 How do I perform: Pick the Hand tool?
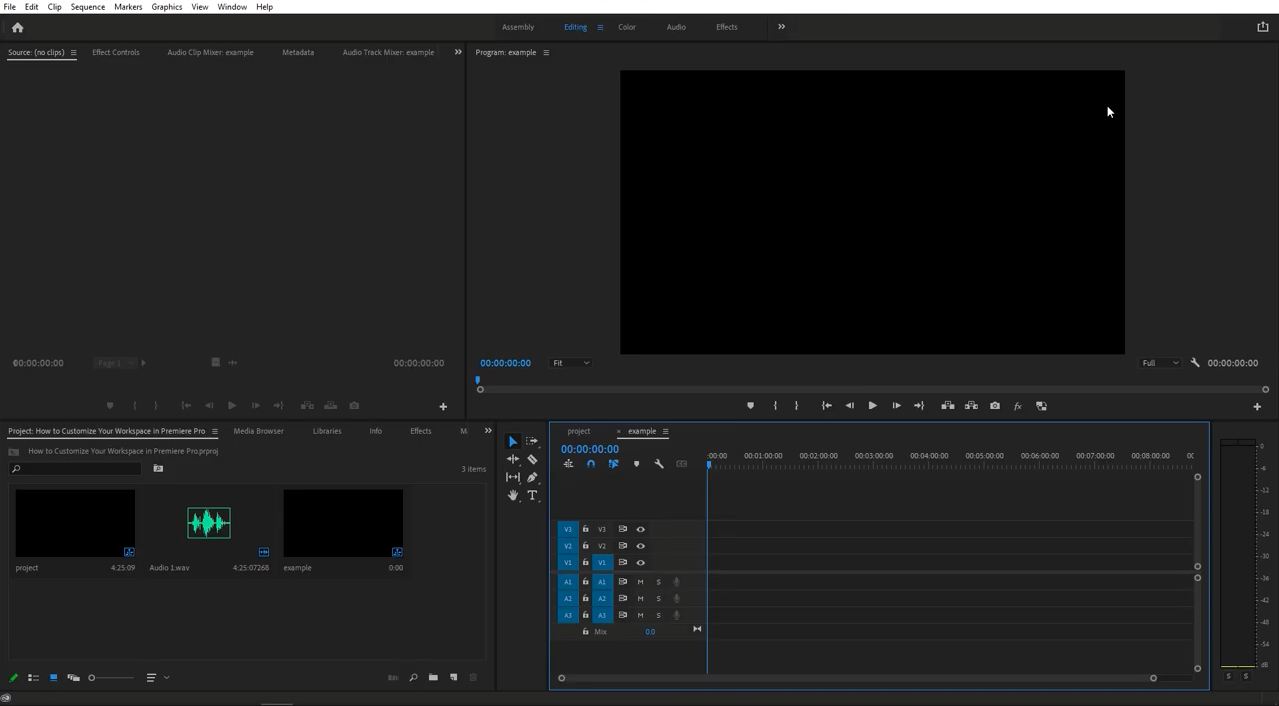pyautogui.click(x=513, y=496)
